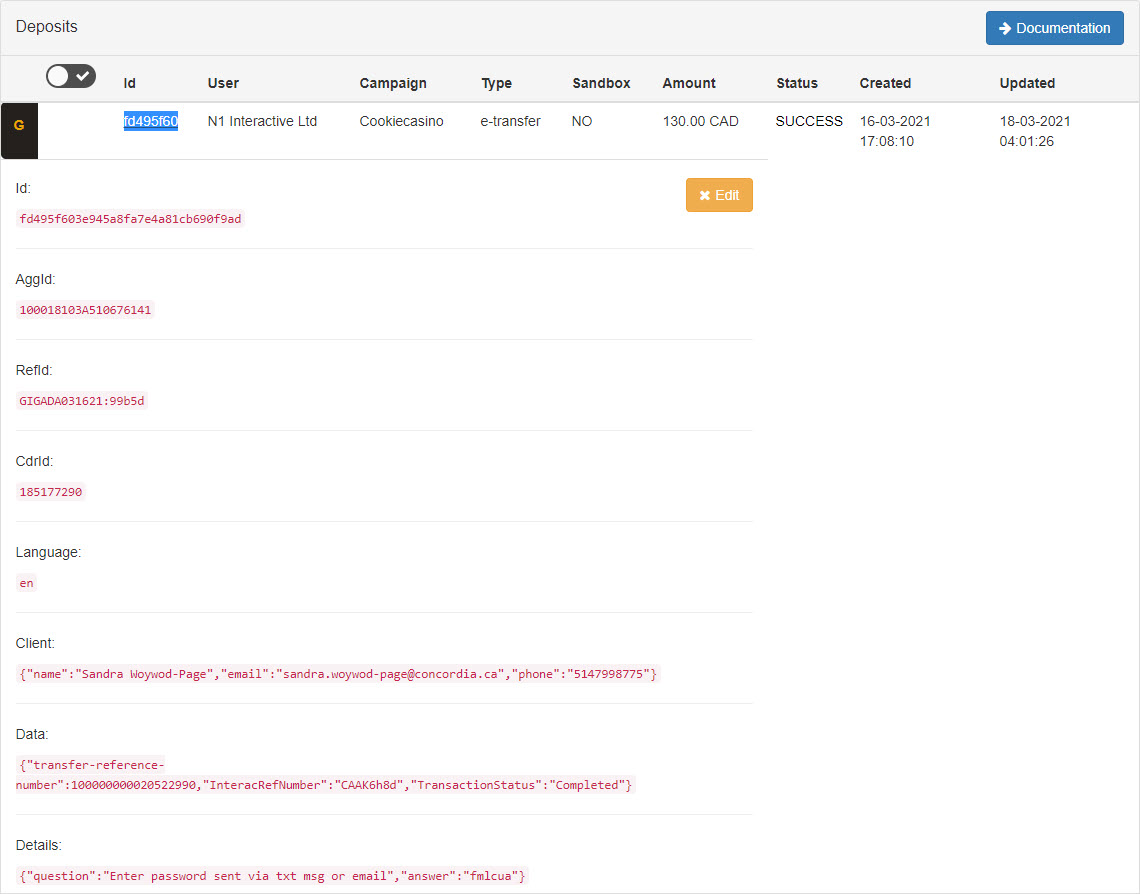Click the amount 130.00 CAD
The height and width of the screenshot is (894, 1140).
pyautogui.click(x=700, y=121)
